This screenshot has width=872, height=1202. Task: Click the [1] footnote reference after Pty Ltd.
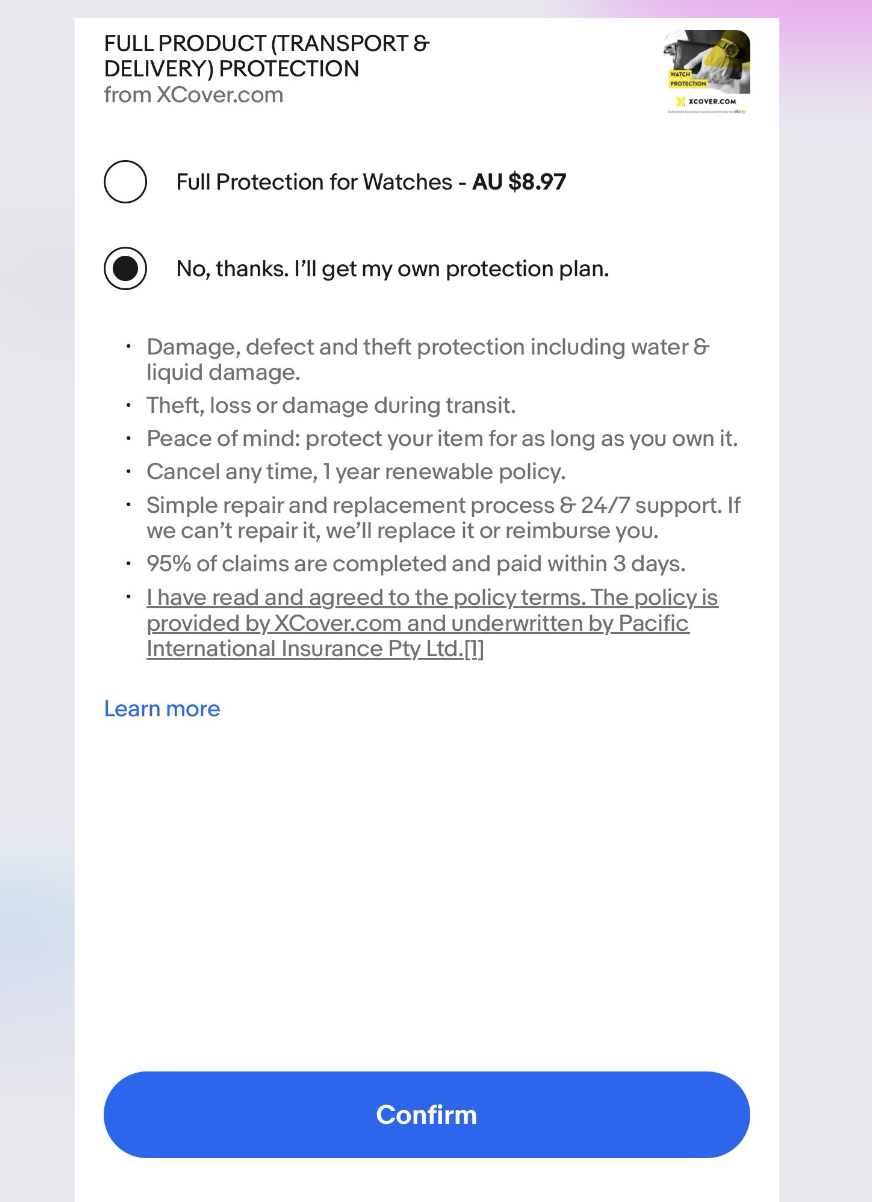coord(474,649)
